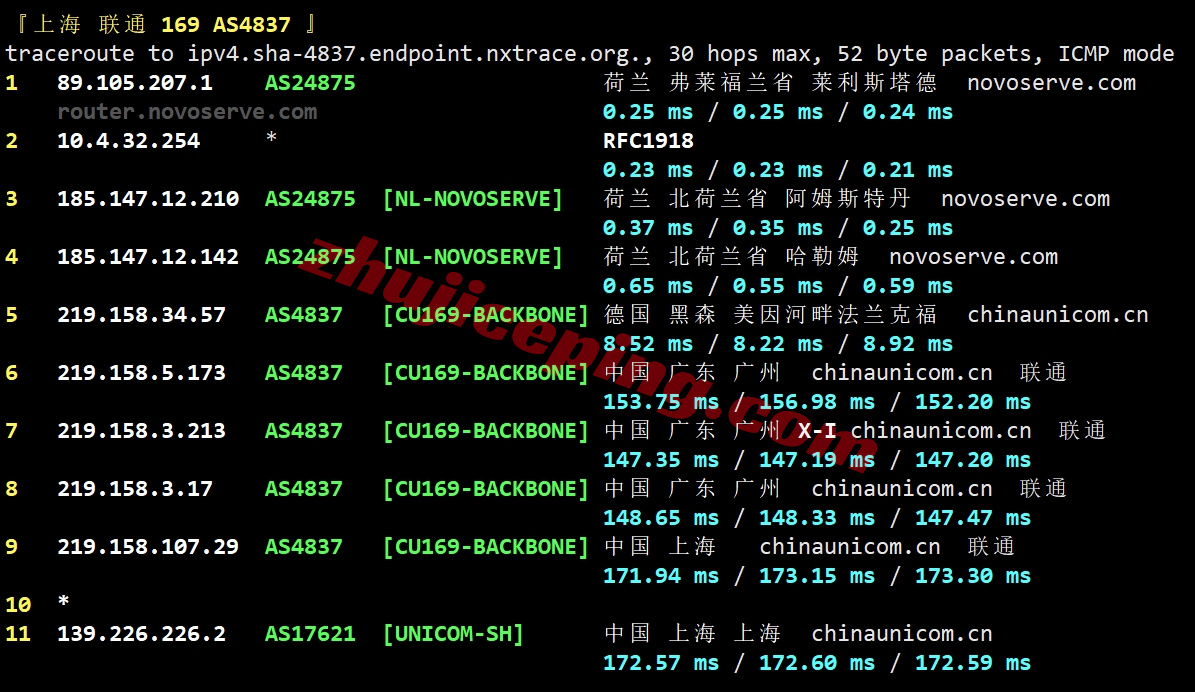
Task: Click the 152.20 ms latency value
Action: point(973,402)
